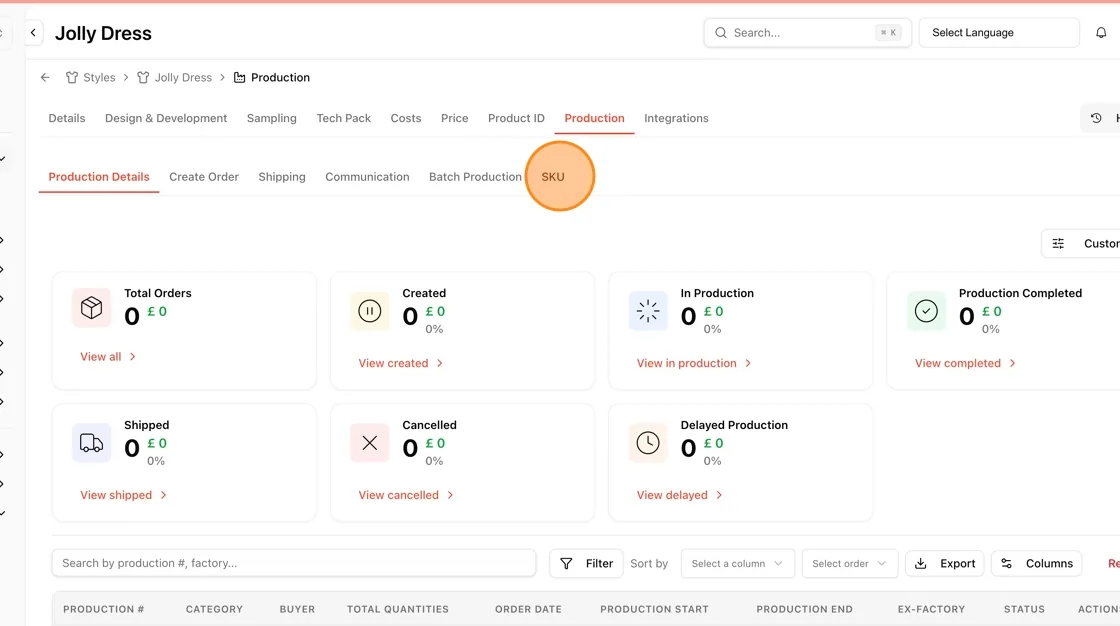Open the SKU subtab

[553, 177]
